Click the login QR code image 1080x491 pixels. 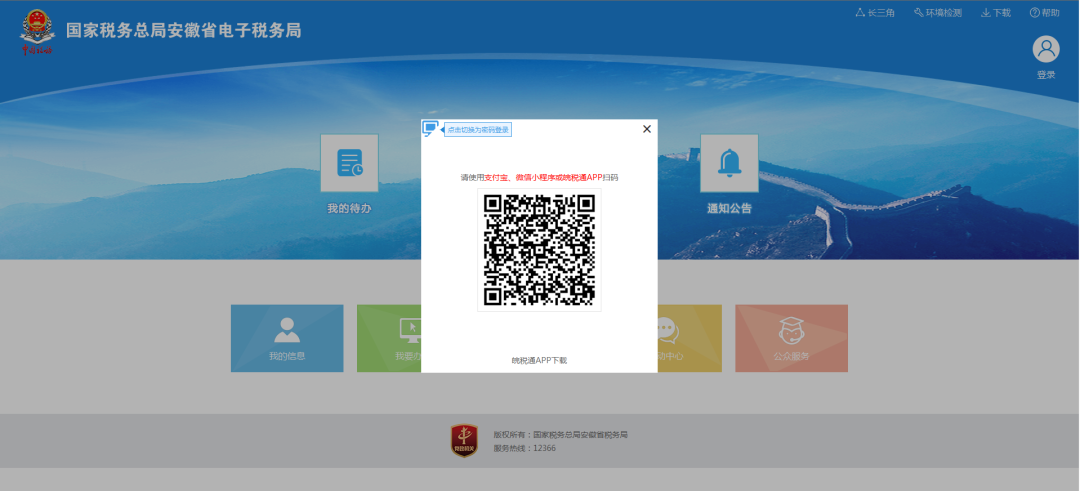click(x=539, y=250)
